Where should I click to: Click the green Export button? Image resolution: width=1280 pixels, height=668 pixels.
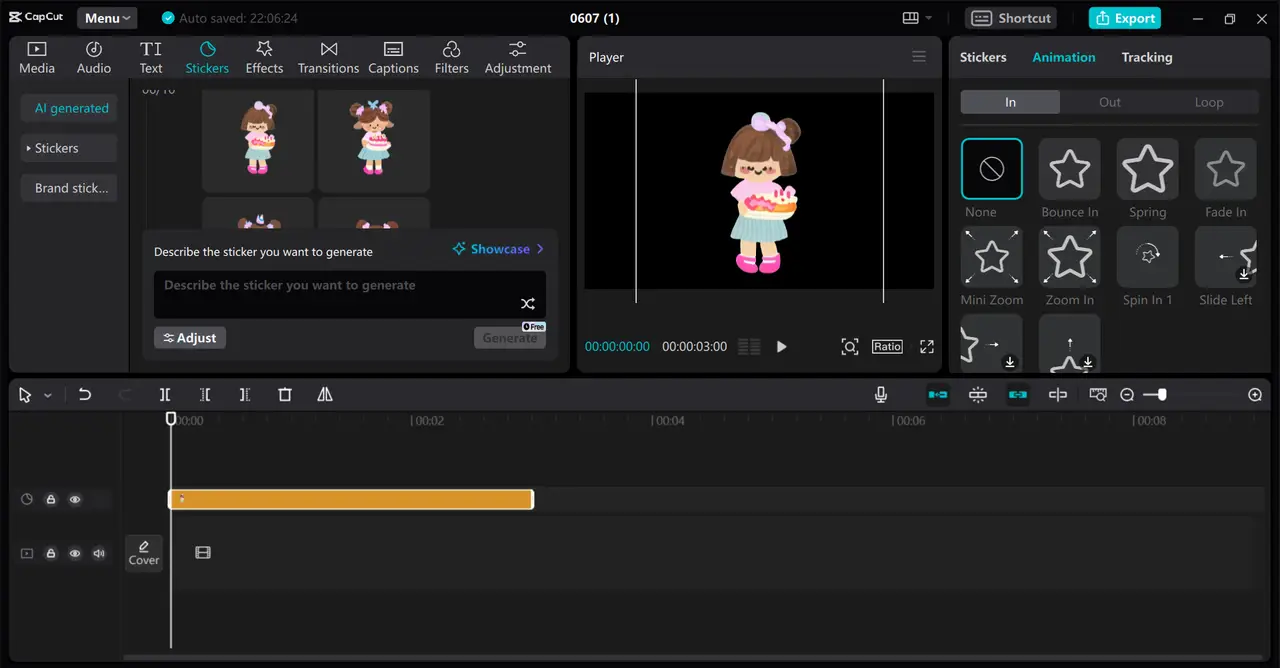tap(1124, 17)
